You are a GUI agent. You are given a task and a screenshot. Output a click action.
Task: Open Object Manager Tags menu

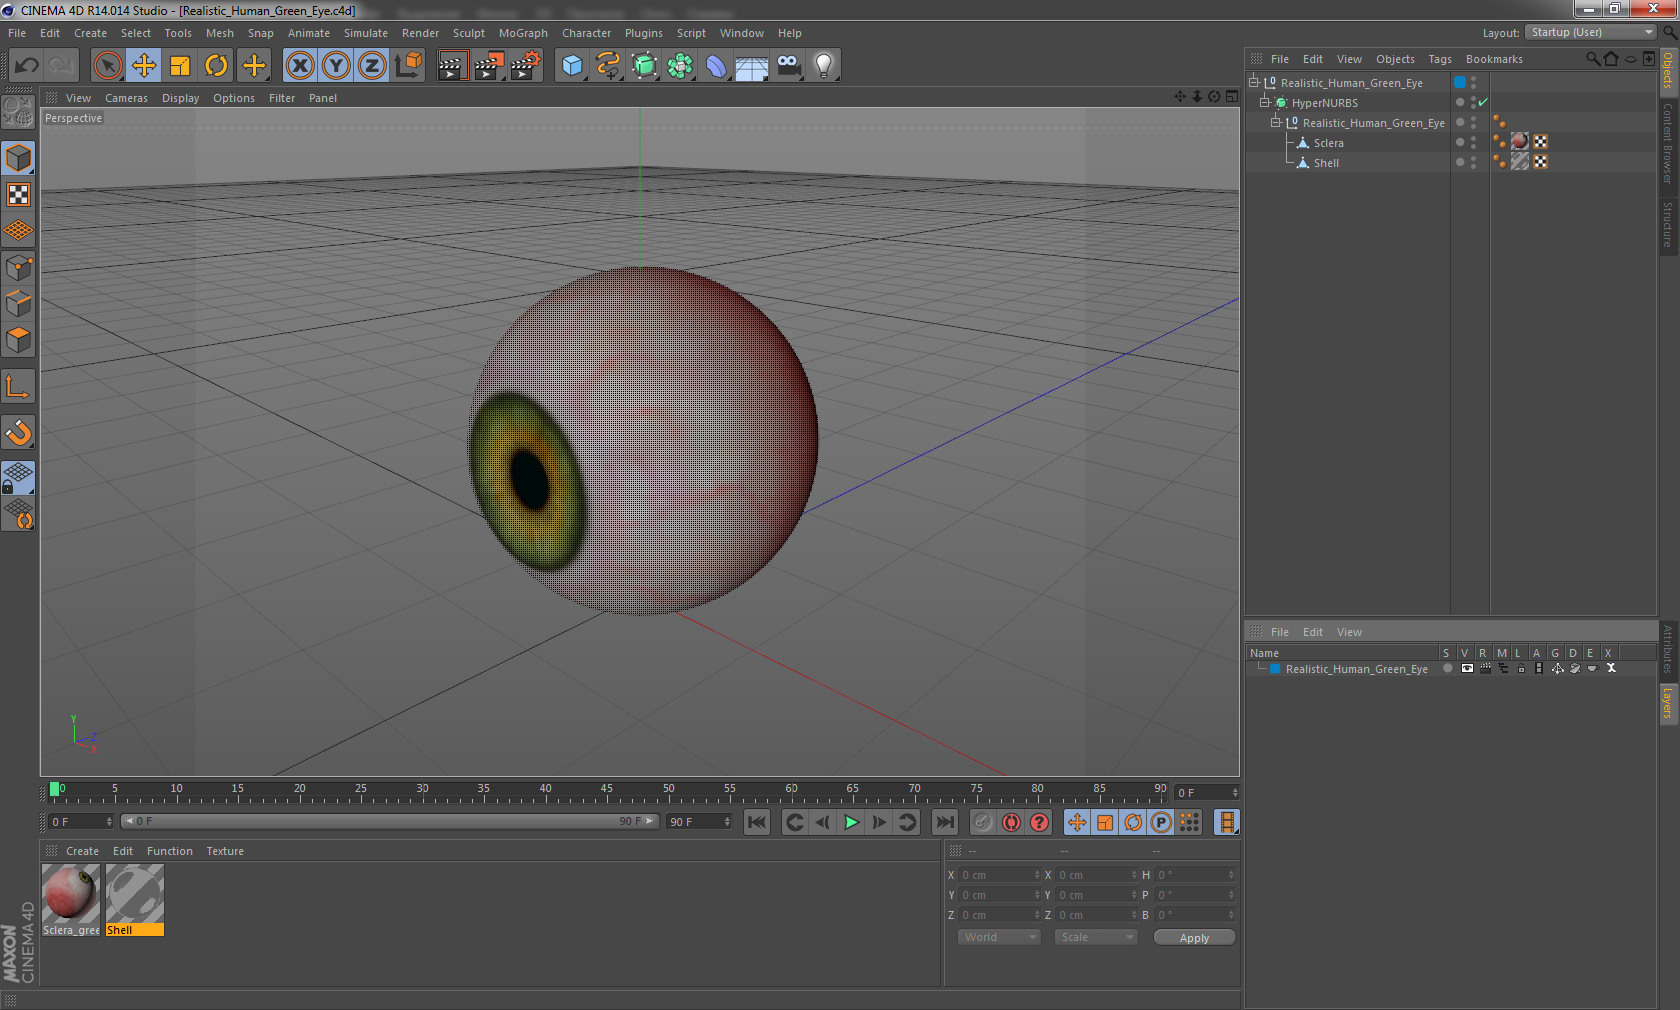click(1440, 59)
